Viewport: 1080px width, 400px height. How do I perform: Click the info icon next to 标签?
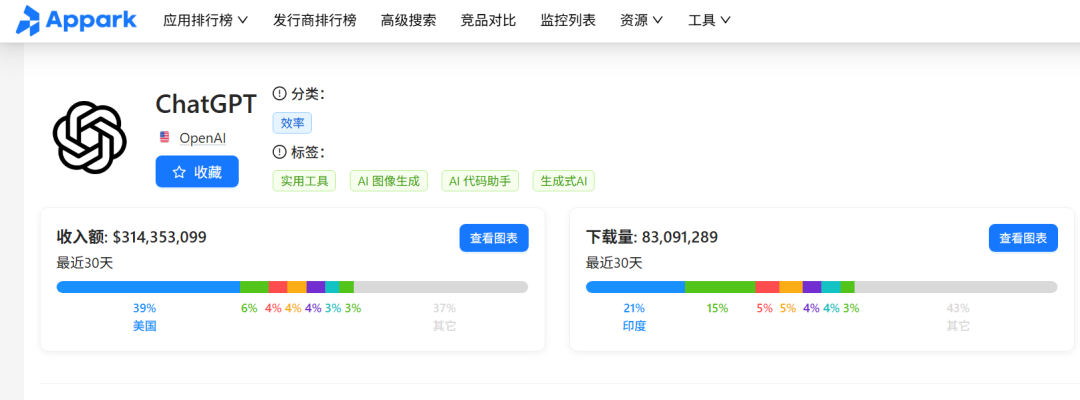point(279,151)
